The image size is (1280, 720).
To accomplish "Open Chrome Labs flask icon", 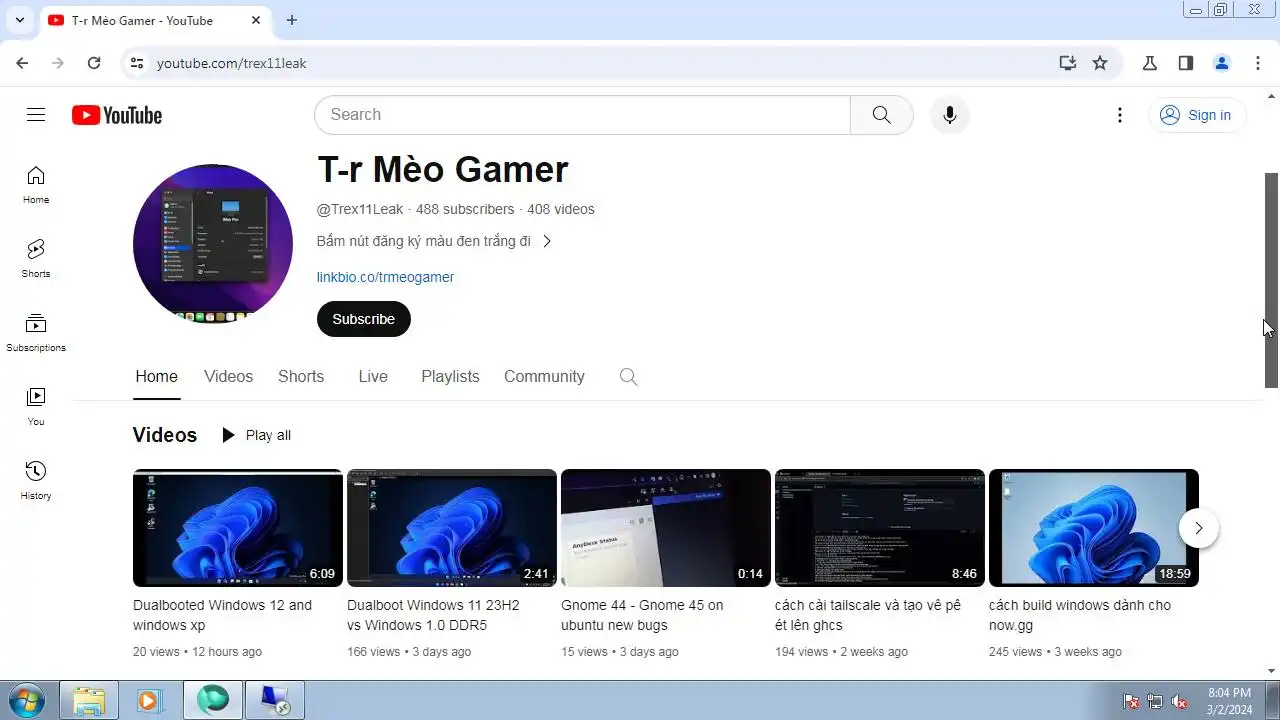I will coord(1150,63).
